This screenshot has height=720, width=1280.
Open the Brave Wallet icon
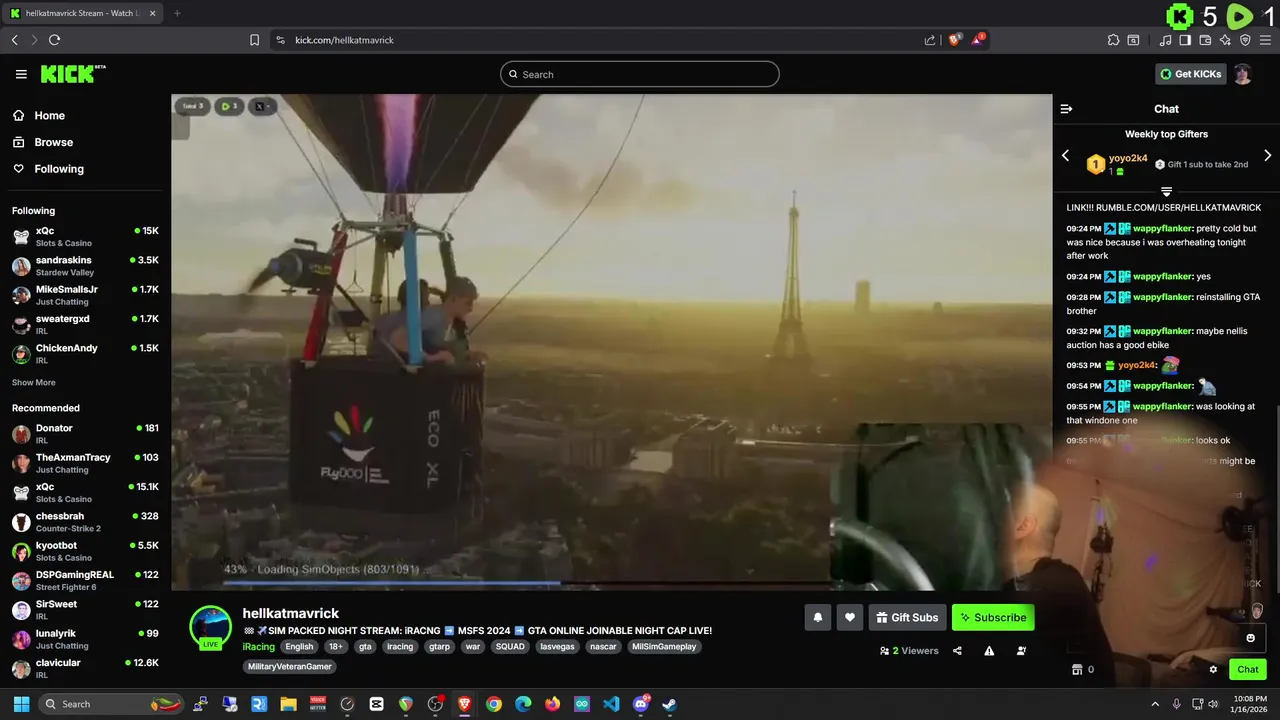pyautogui.click(x=1205, y=40)
